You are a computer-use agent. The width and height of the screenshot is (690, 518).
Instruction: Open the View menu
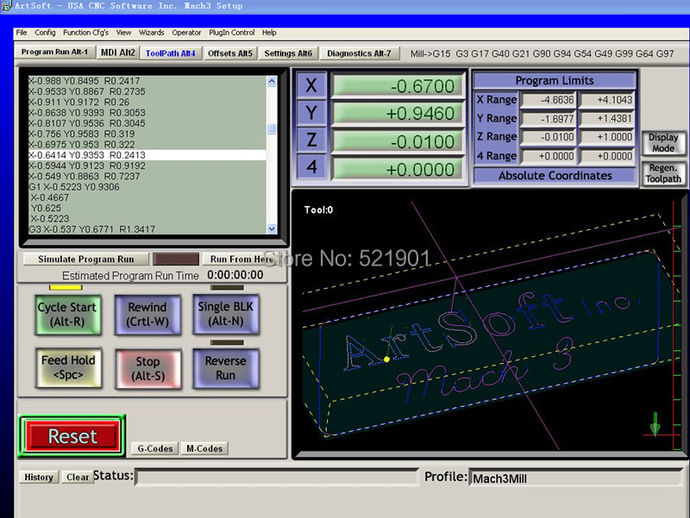pyautogui.click(x=124, y=33)
